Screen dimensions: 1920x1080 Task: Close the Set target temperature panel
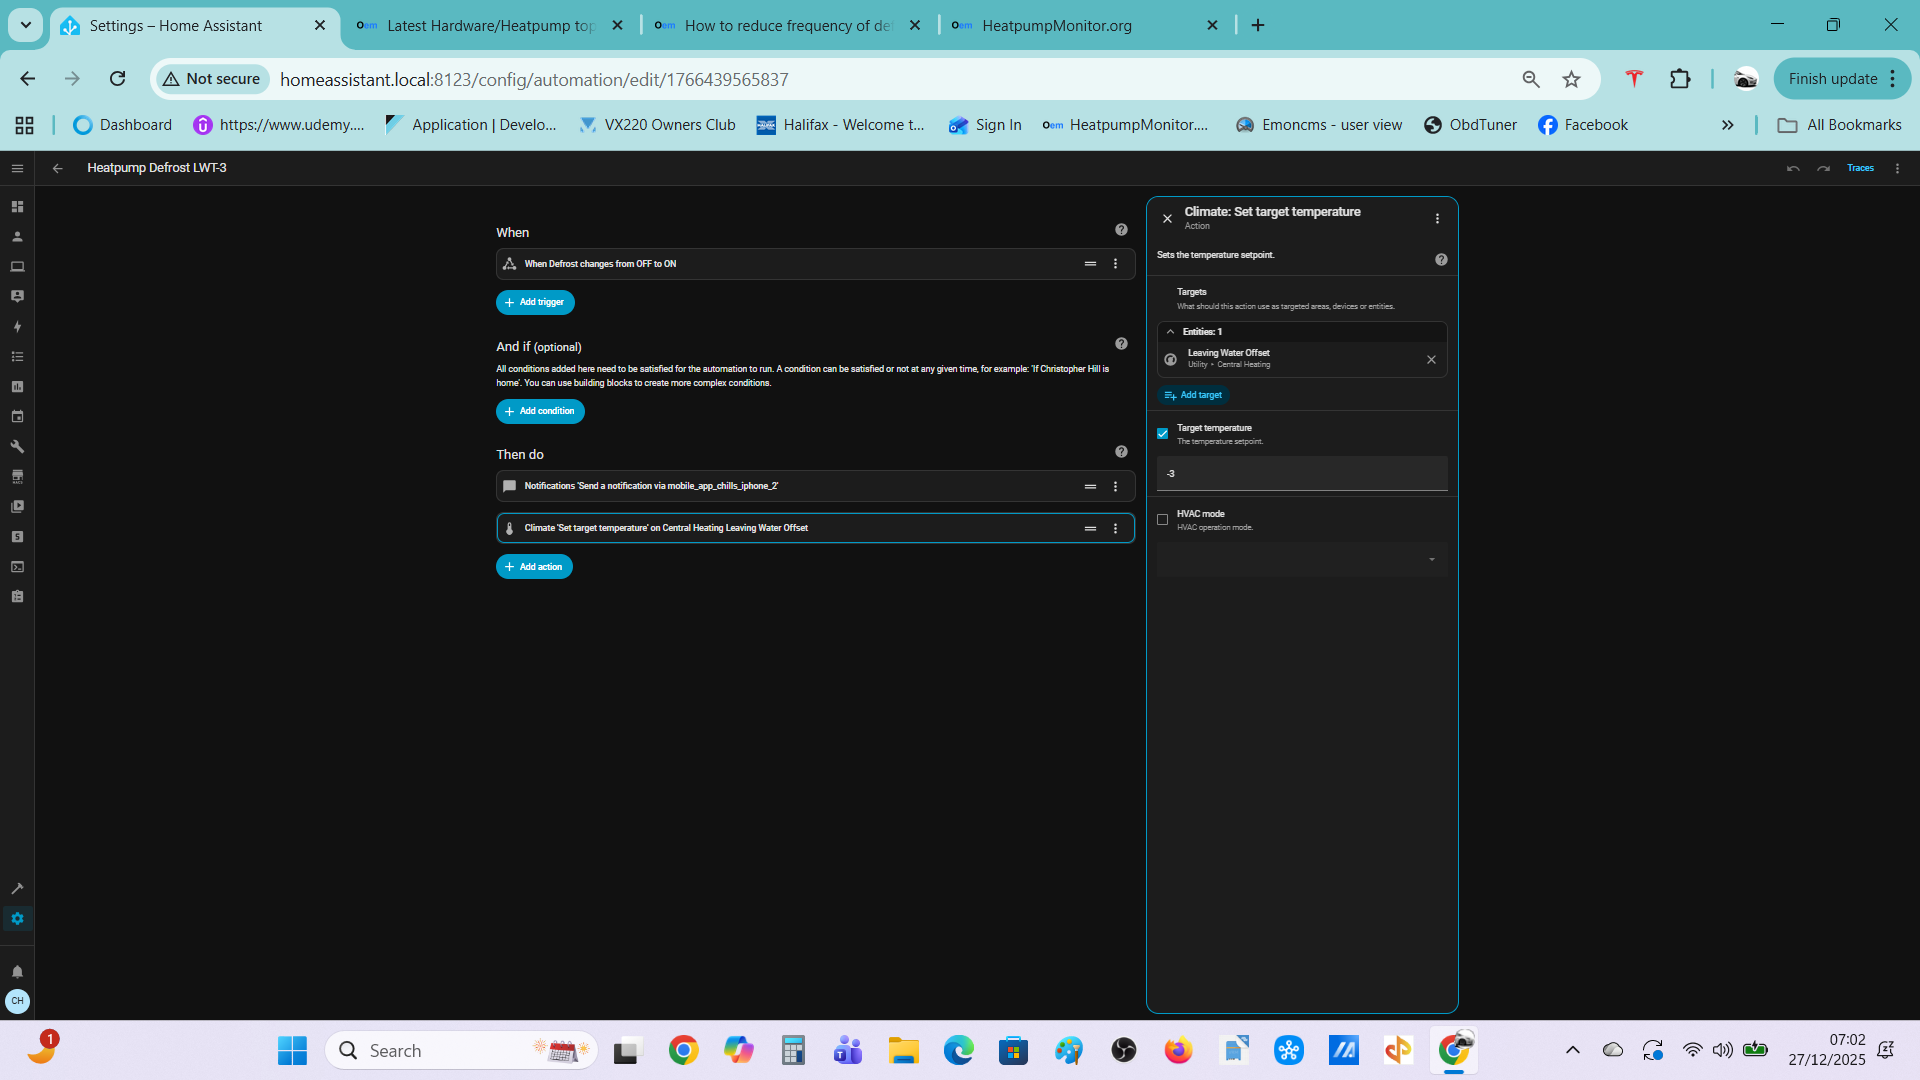tap(1167, 218)
